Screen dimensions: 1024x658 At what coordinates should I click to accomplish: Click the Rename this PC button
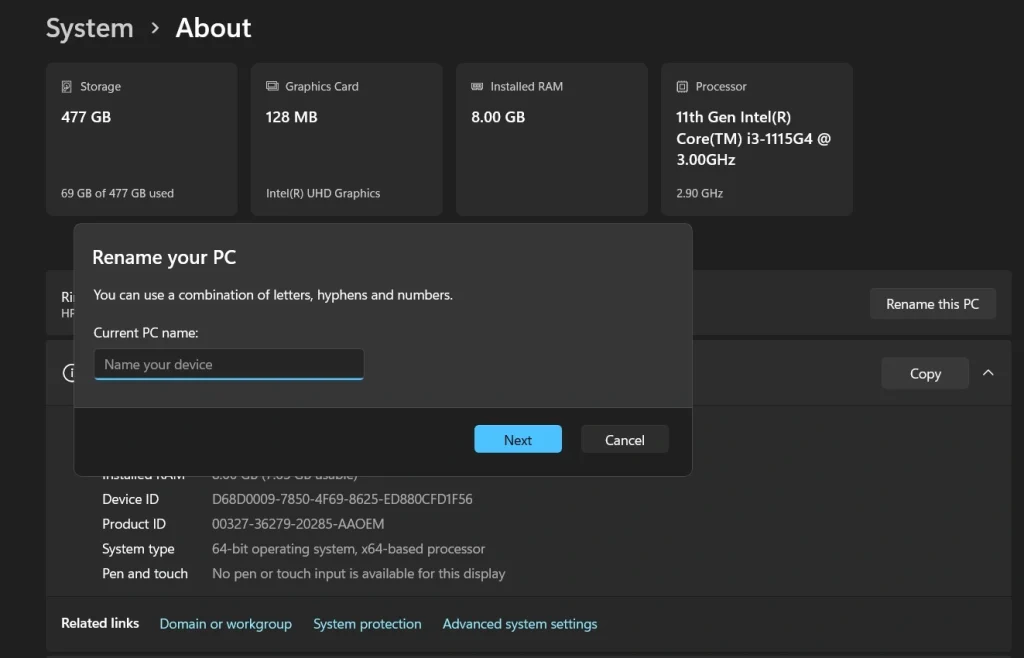[x=932, y=304]
